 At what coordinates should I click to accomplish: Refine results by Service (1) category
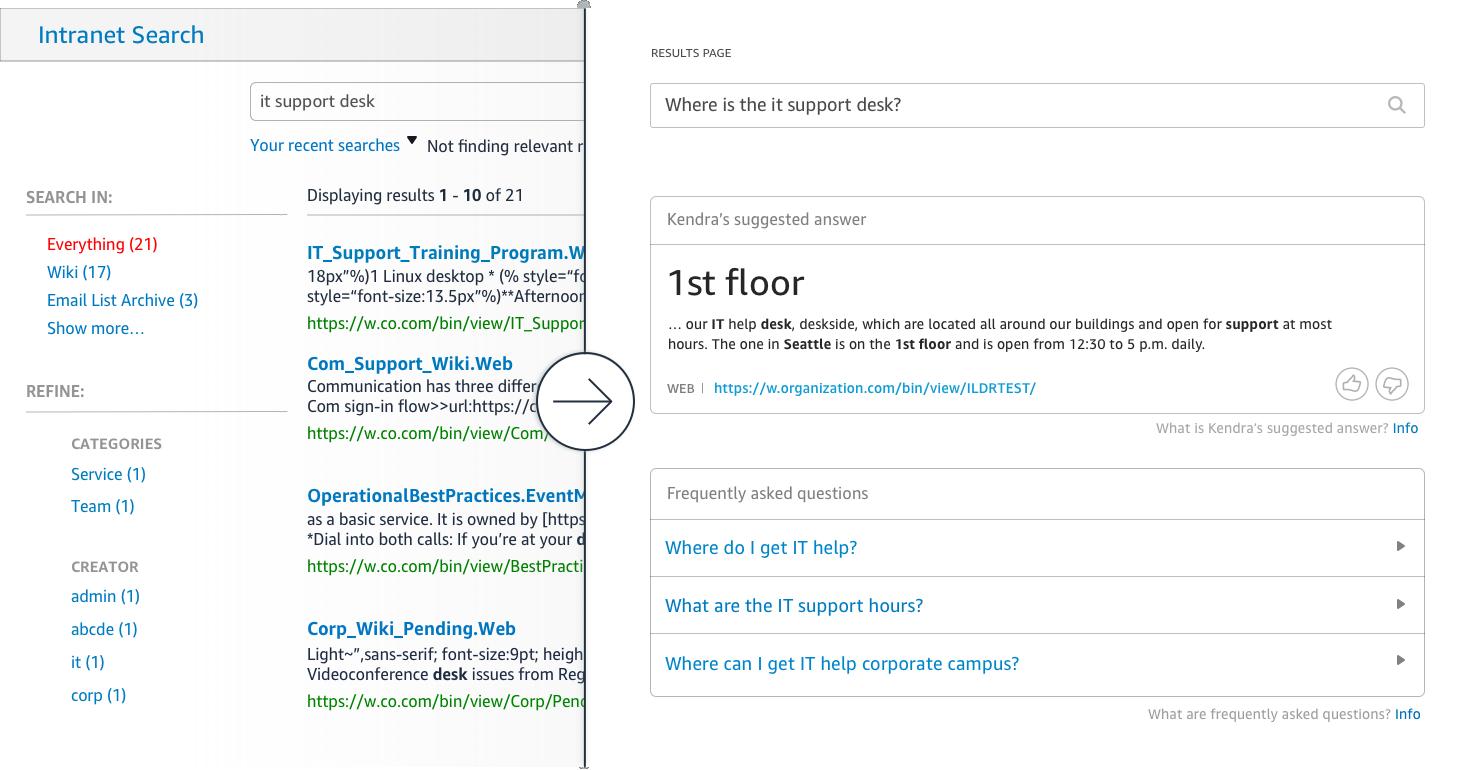[108, 474]
